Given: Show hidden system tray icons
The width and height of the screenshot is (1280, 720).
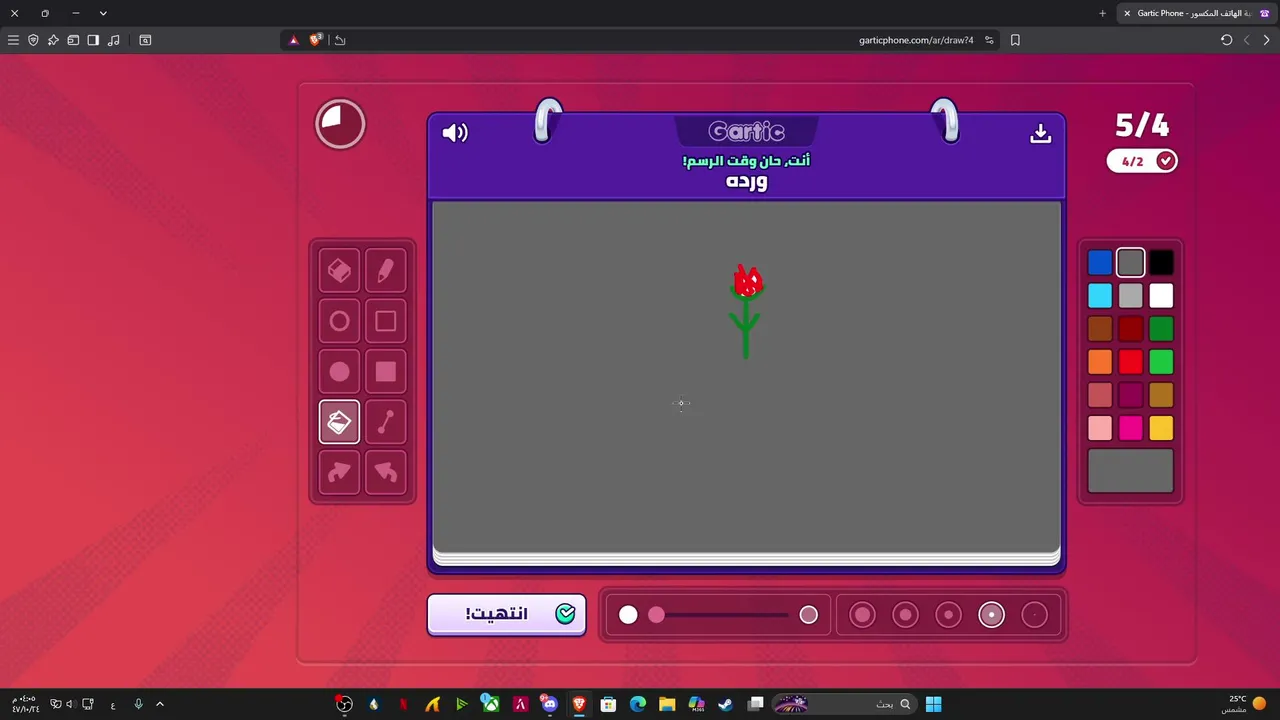Looking at the screenshot, I should point(159,704).
